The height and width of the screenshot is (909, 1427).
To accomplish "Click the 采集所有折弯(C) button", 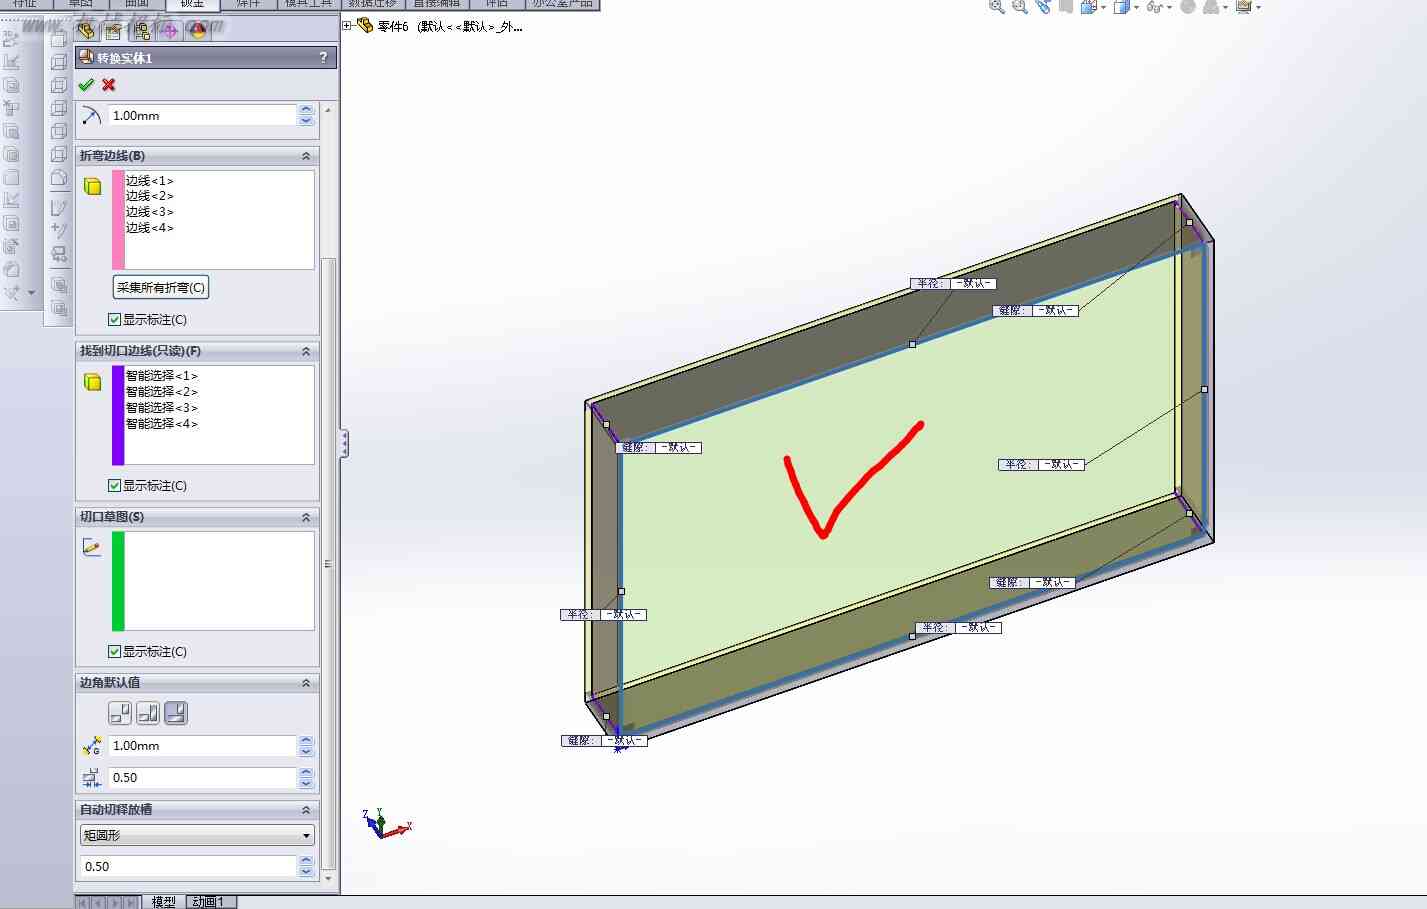I will click(161, 288).
